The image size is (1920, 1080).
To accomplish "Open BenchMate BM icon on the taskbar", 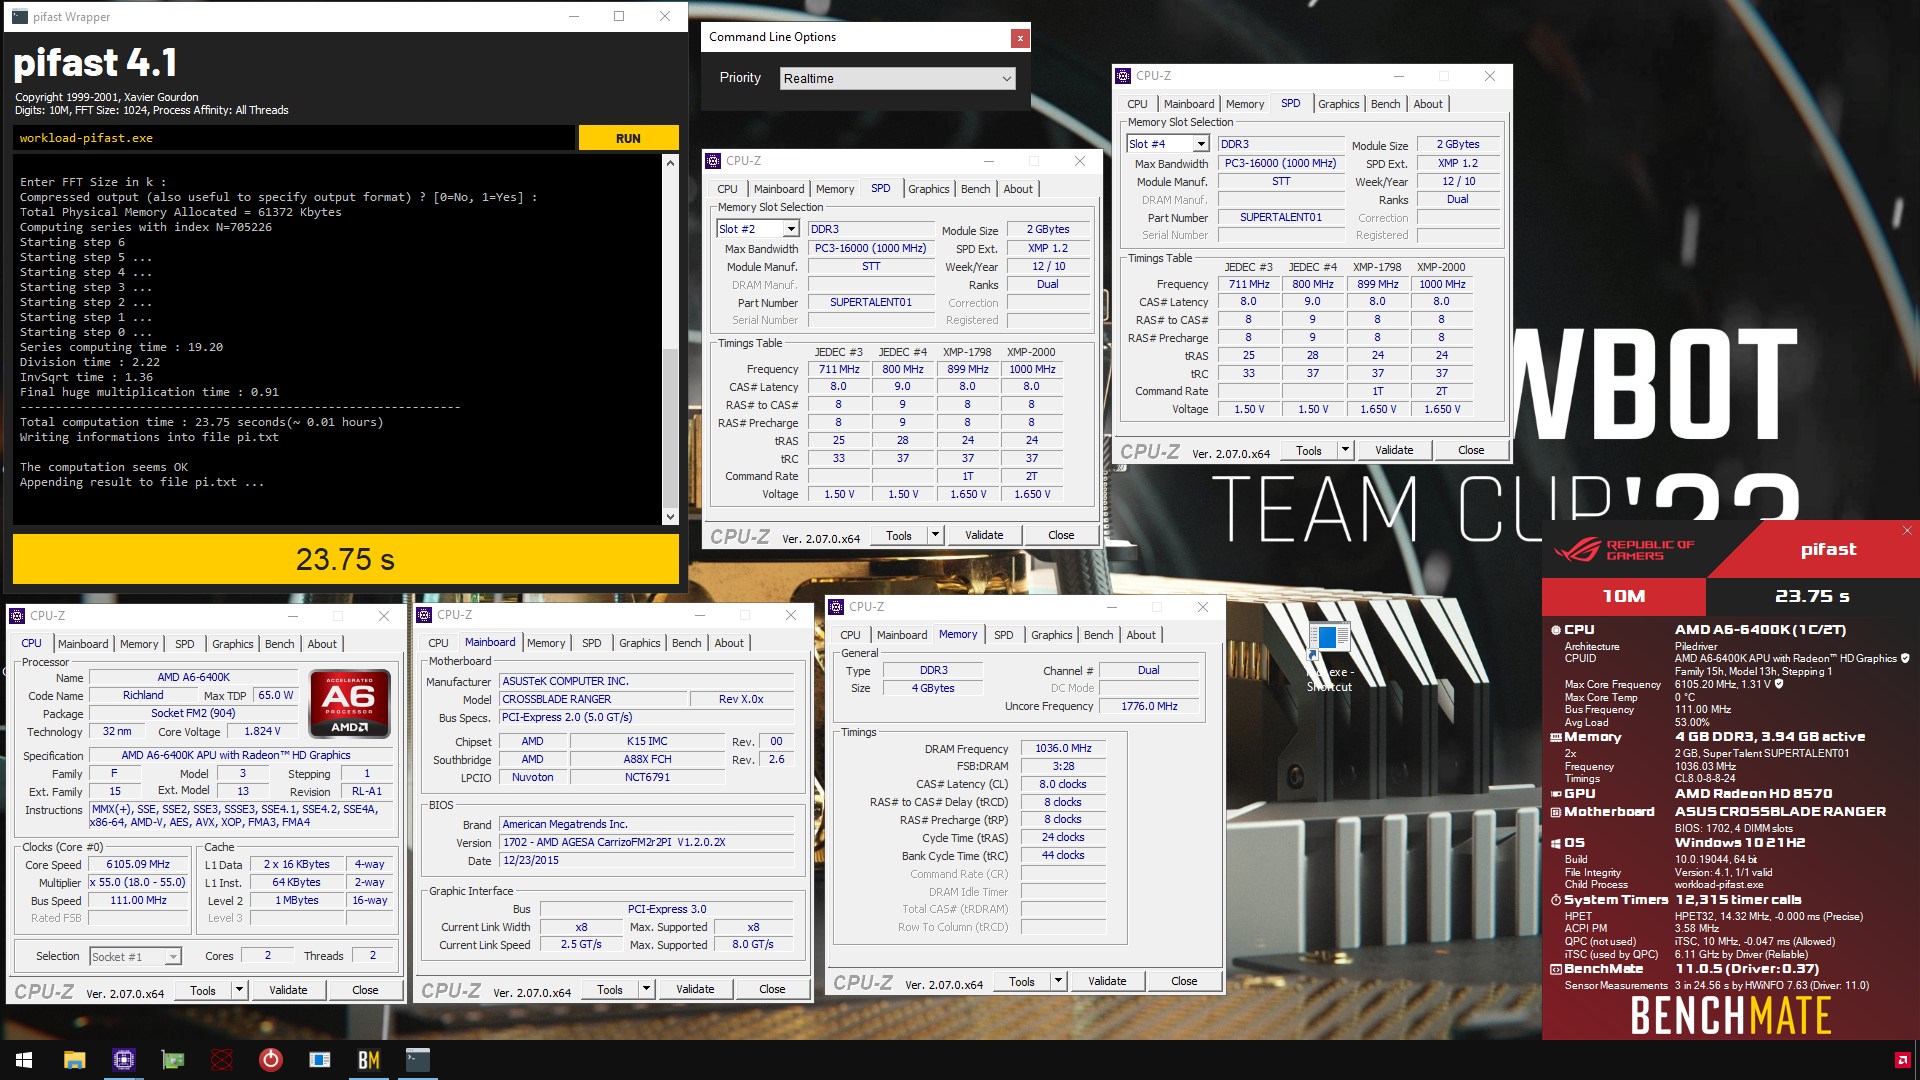I will click(369, 1060).
